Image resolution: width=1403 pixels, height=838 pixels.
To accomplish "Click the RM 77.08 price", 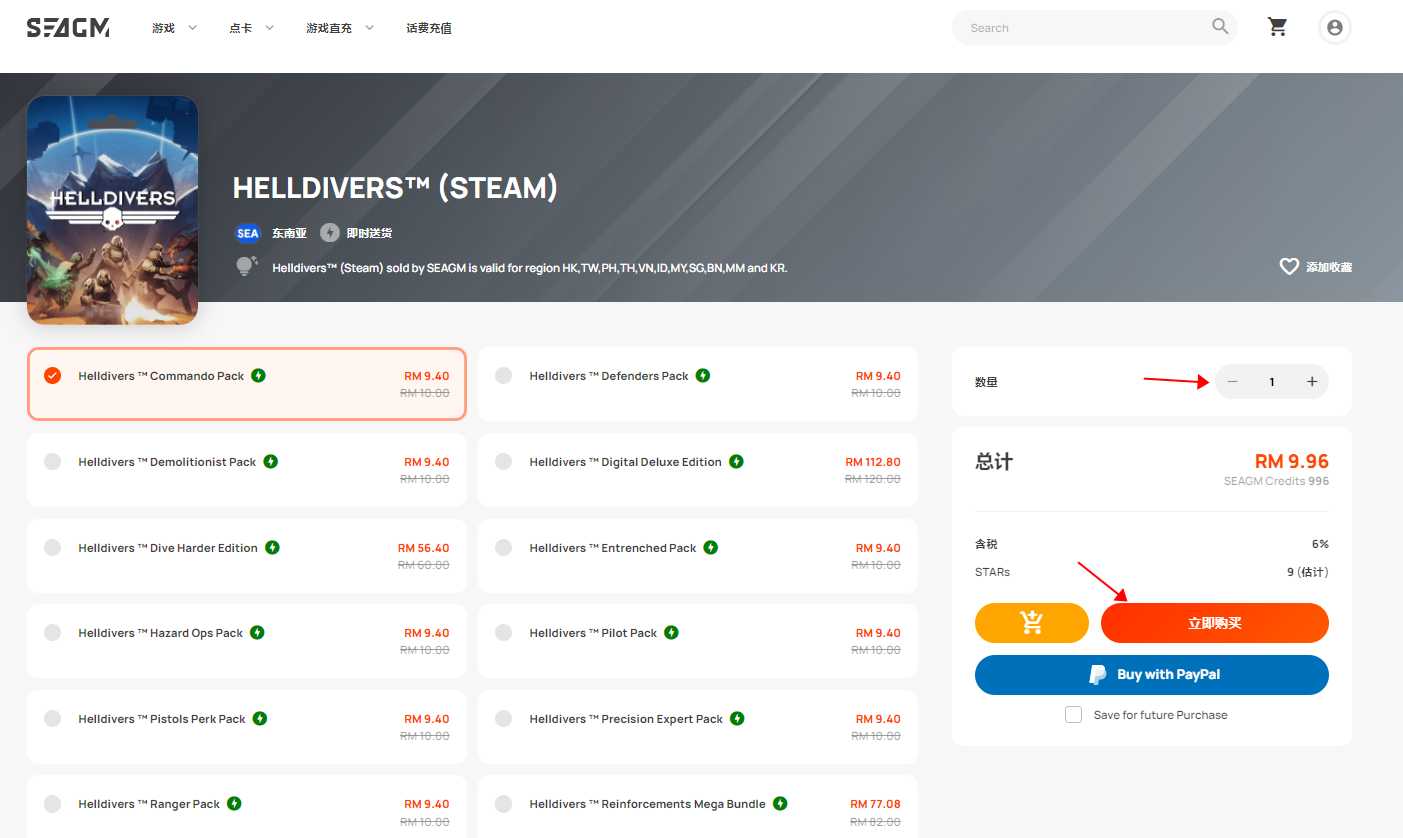I will (875, 804).
